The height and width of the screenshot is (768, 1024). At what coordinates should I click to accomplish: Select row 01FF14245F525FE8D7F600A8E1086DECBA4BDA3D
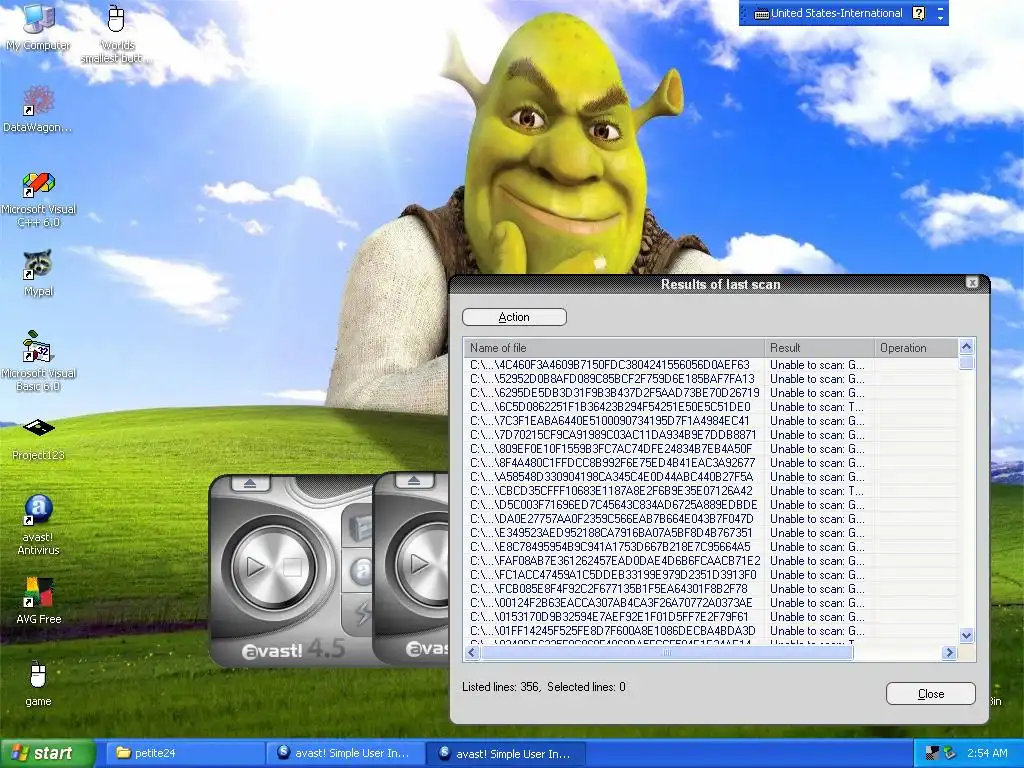711,631
